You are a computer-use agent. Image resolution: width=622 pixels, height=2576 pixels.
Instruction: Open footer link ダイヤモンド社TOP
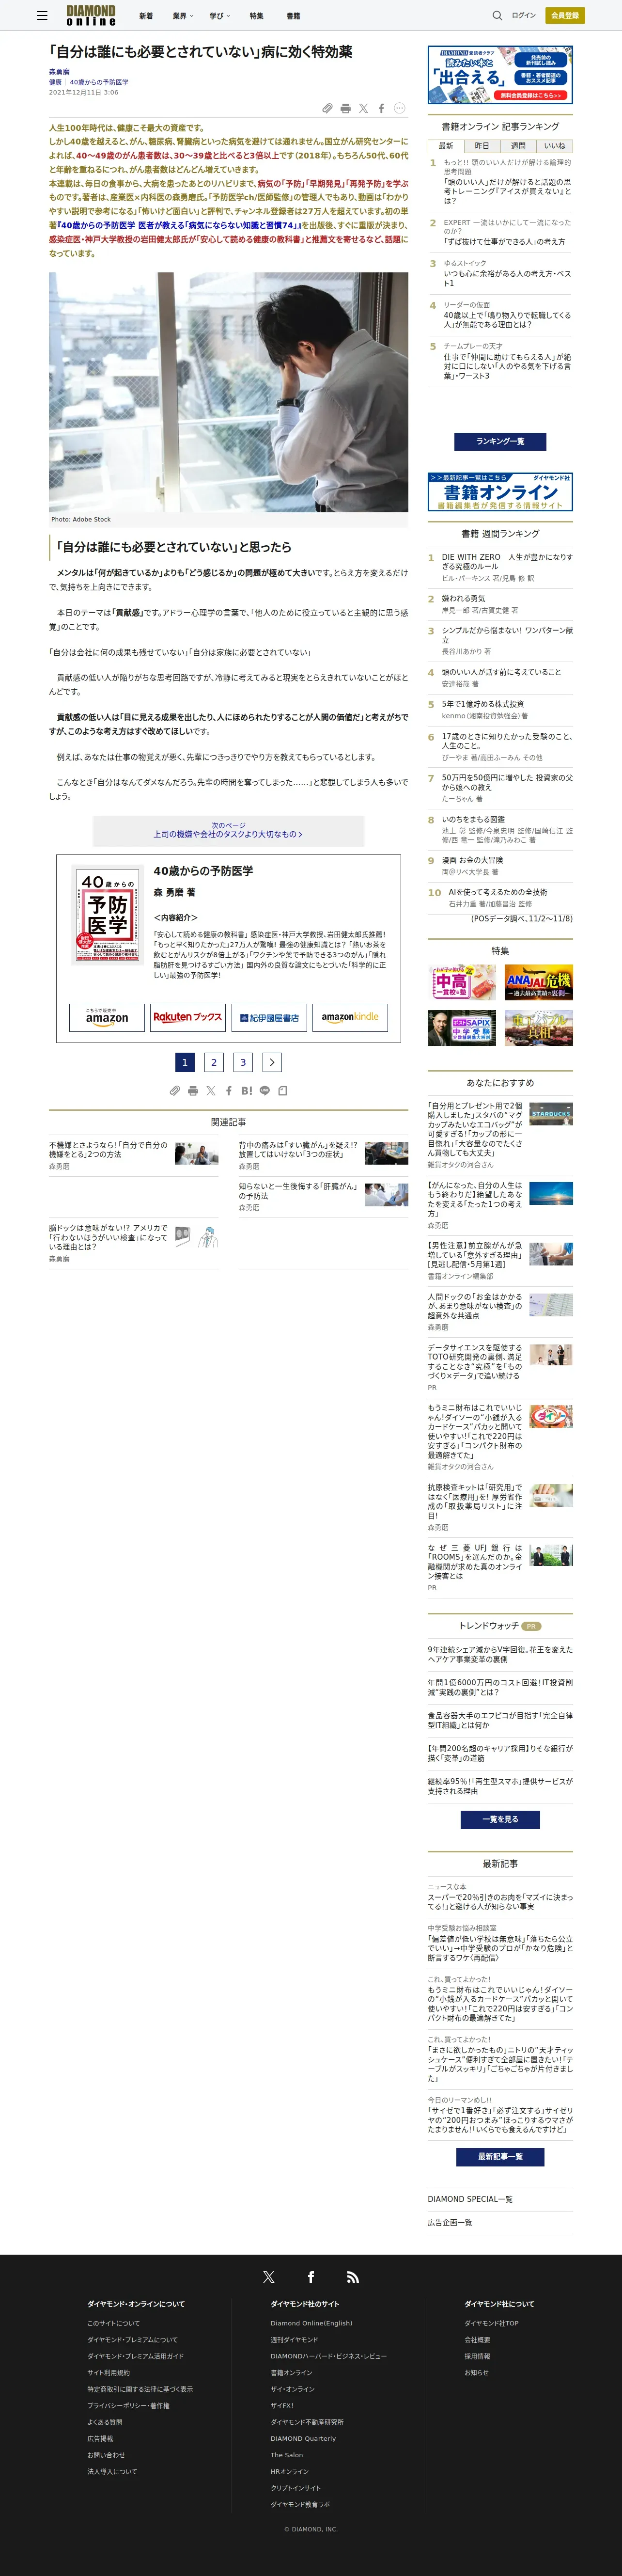tap(491, 2323)
